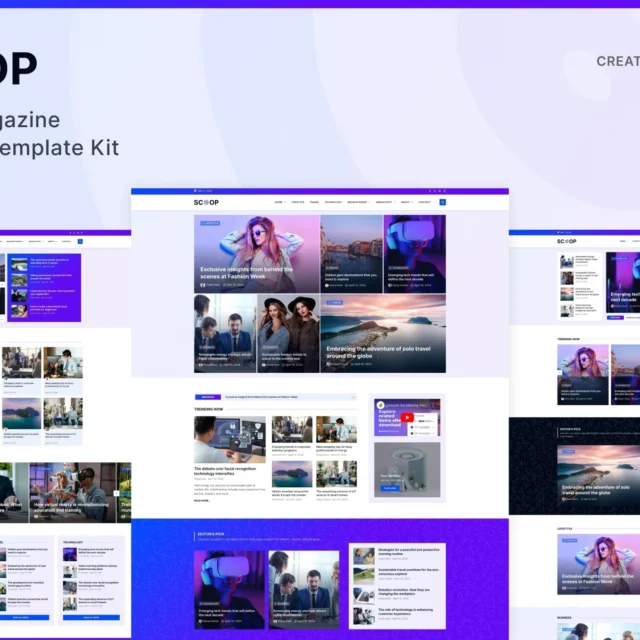The width and height of the screenshot is (640, 640).
Task: Open Technology in center navigation bar
Action: [333, 202]
